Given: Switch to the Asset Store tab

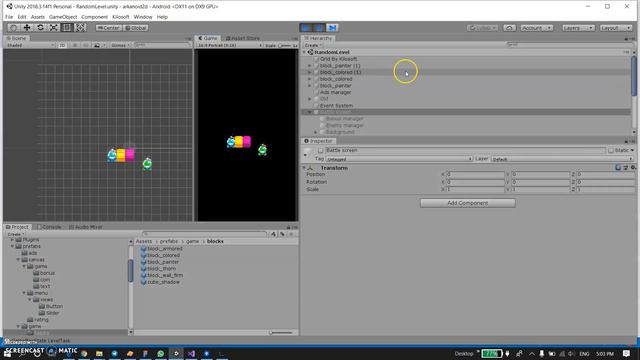Looking at the screenshot, I should pyautogui.click(x=243, y=38).
